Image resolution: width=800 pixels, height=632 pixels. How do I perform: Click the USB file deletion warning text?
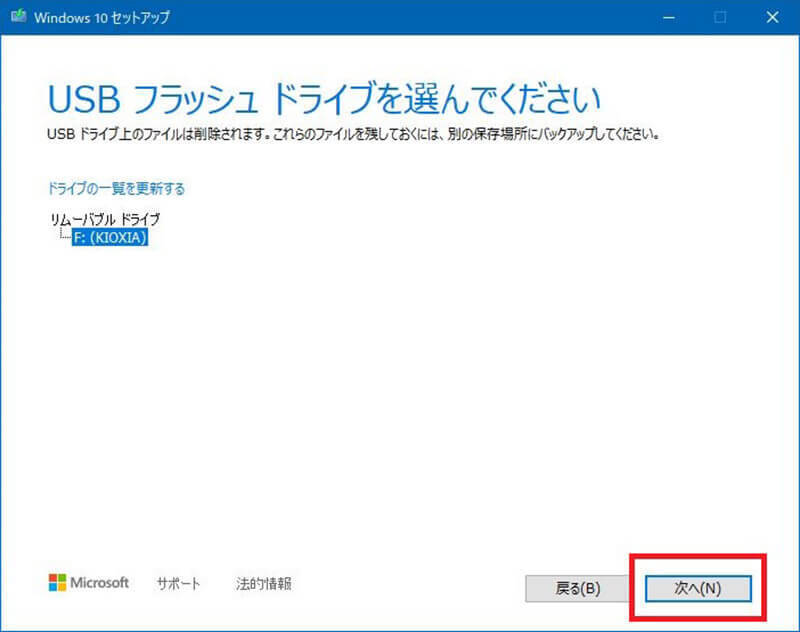352,133
